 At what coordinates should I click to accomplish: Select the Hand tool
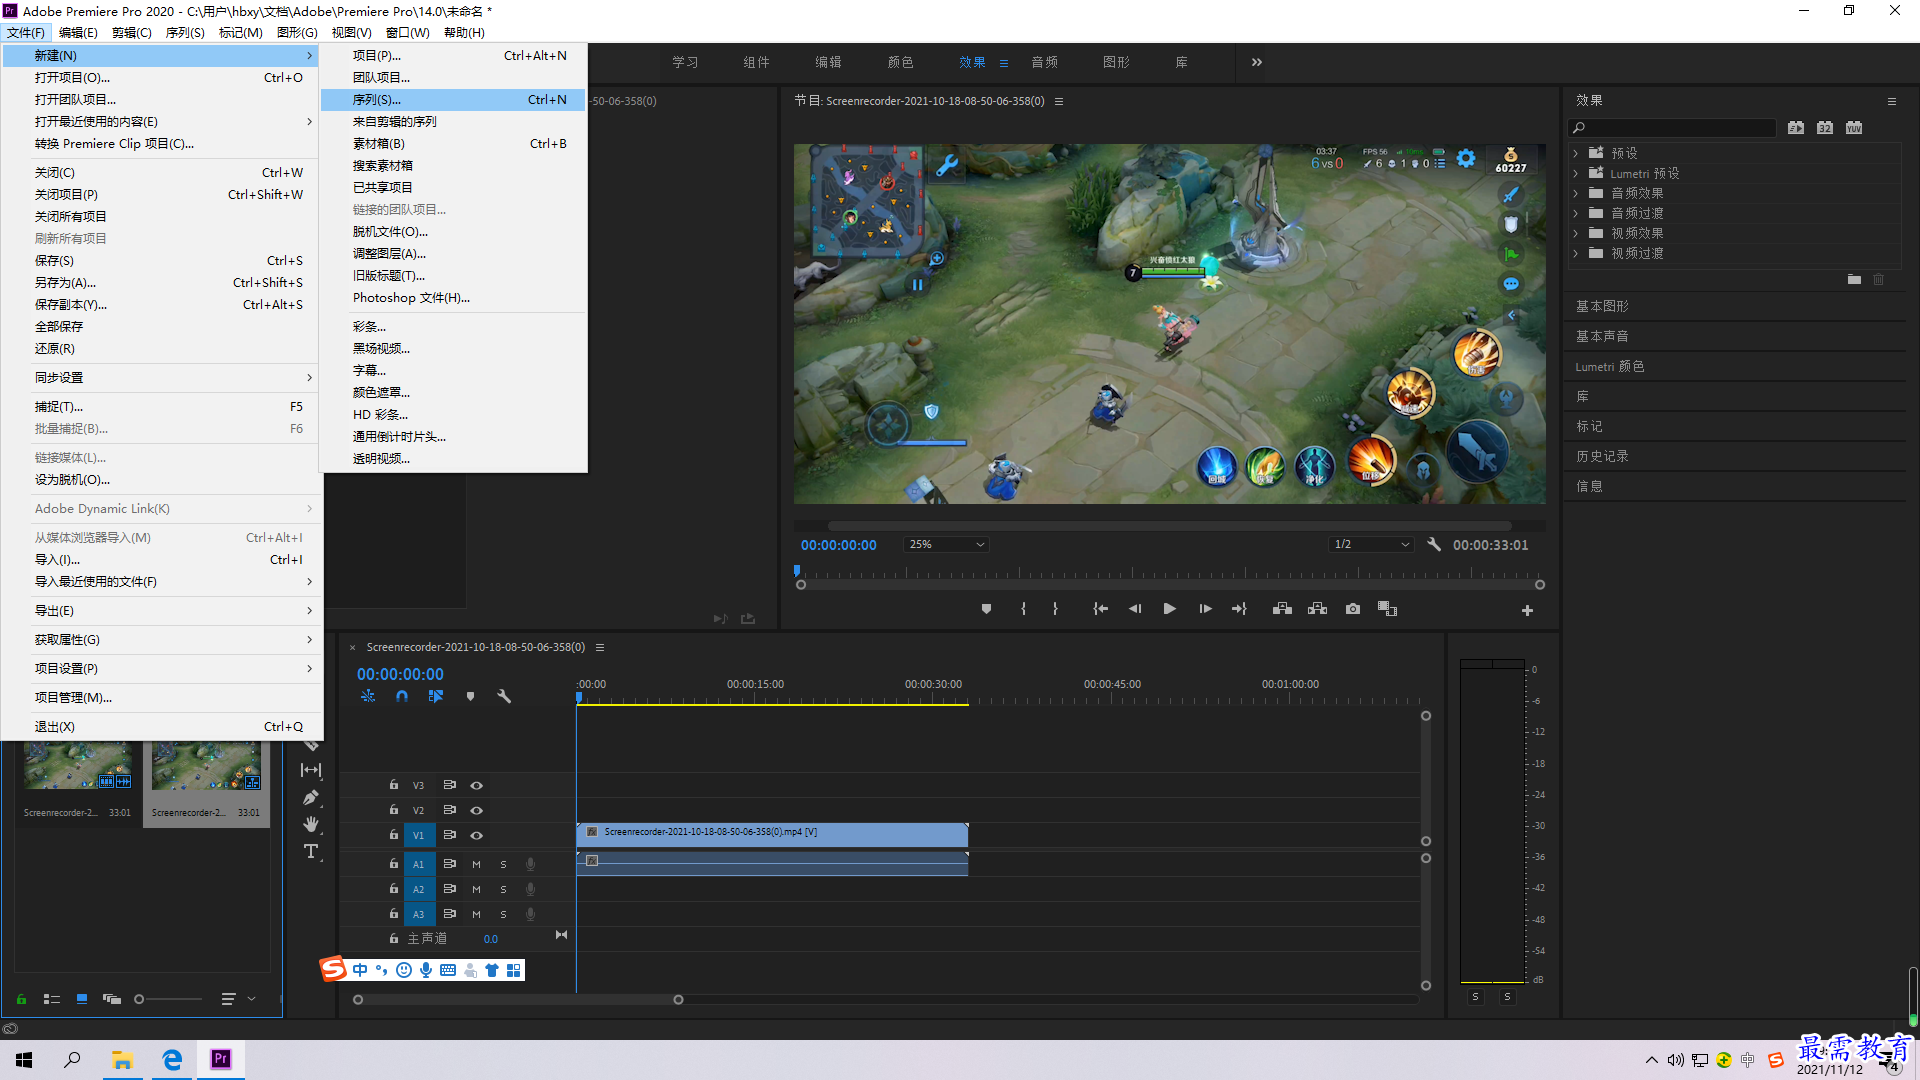coord(311,824)
